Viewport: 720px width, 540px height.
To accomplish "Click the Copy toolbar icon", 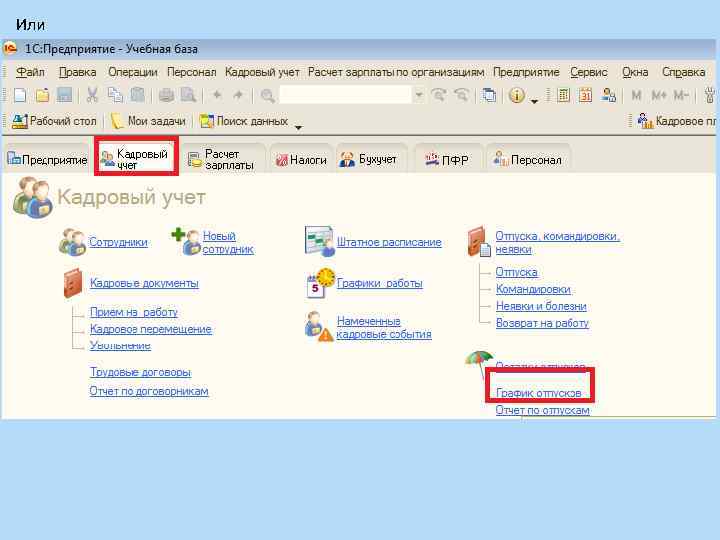I will 115,95.
